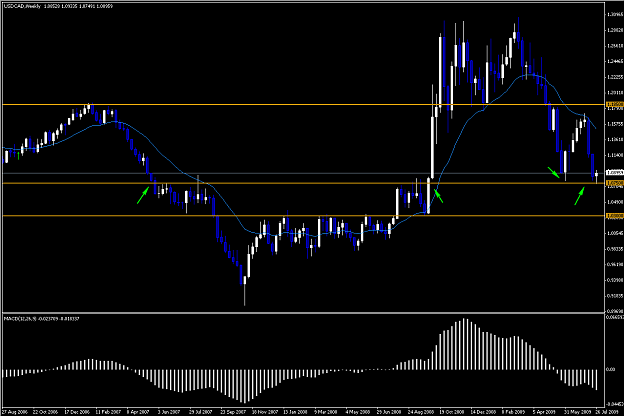The image size is (625, 417).
Task: Select the 5 Apr 2009 date label
Action: 544,411
